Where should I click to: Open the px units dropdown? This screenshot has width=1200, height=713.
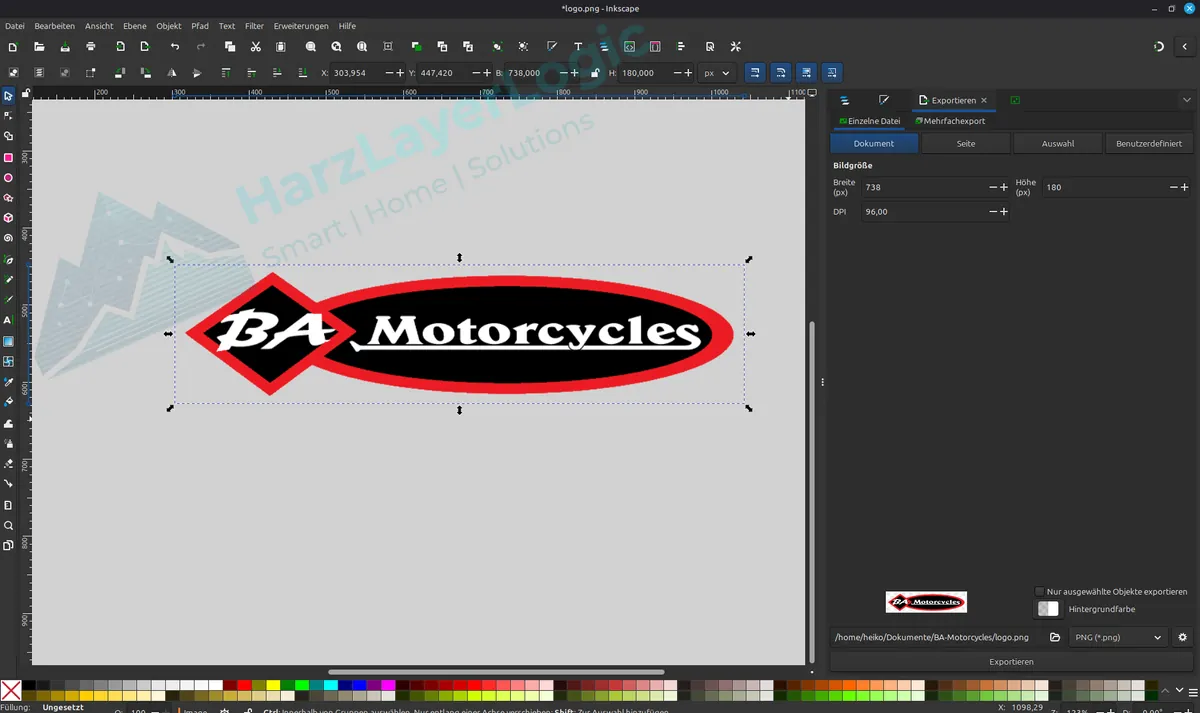716,73
